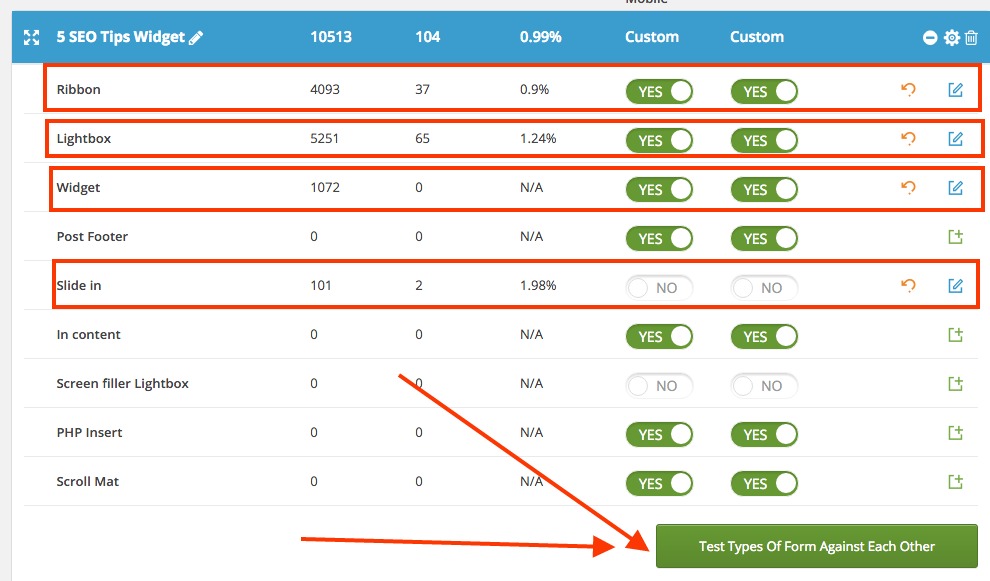The image size is (990, 581).
Task: Delete the group using the trash icon
Action: [971, 38]
